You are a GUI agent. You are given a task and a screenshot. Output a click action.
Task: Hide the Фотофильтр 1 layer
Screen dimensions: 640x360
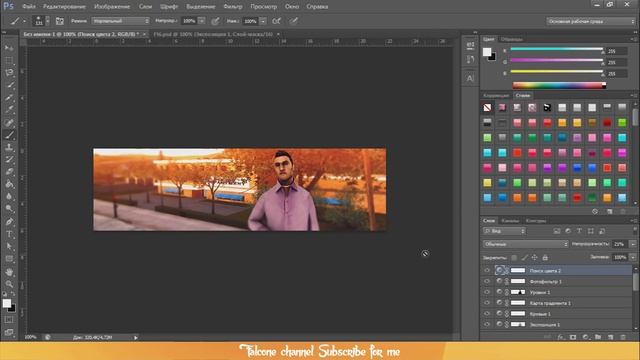point(487,281)
